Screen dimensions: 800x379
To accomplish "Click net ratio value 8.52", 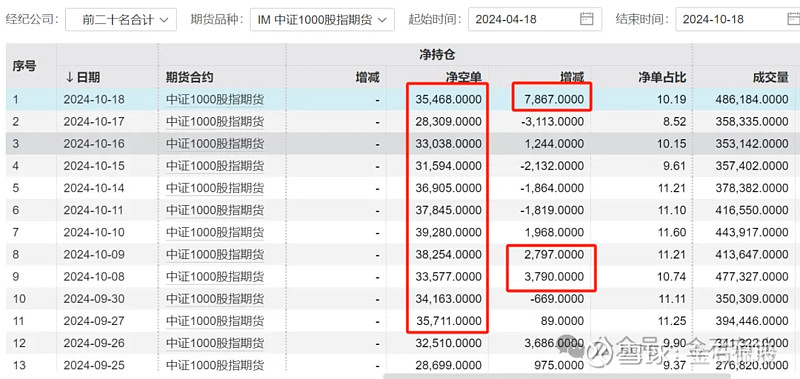I will tap(676, 121).
